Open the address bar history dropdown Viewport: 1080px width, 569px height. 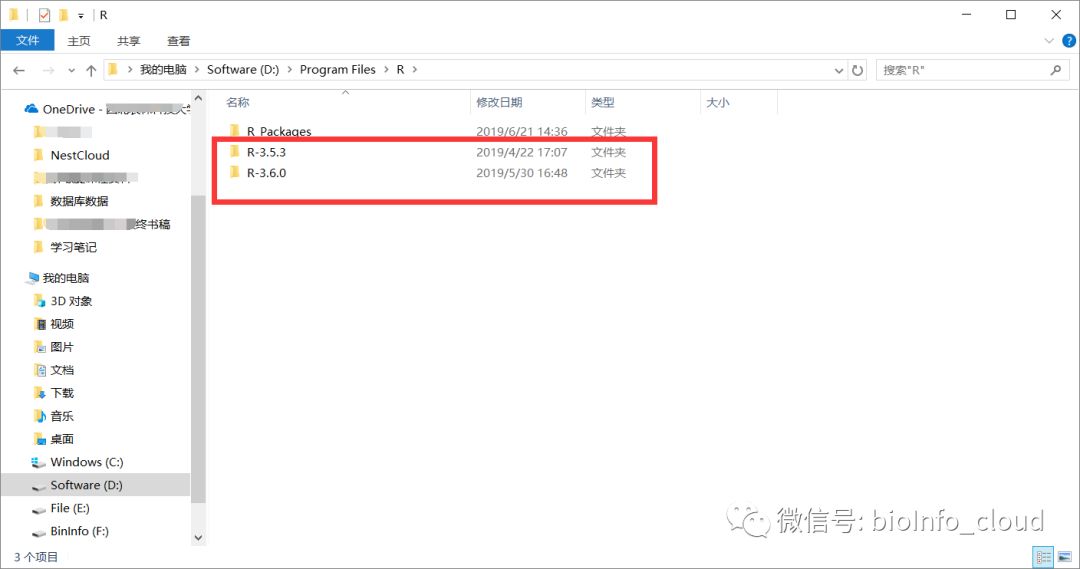(838, 70)
